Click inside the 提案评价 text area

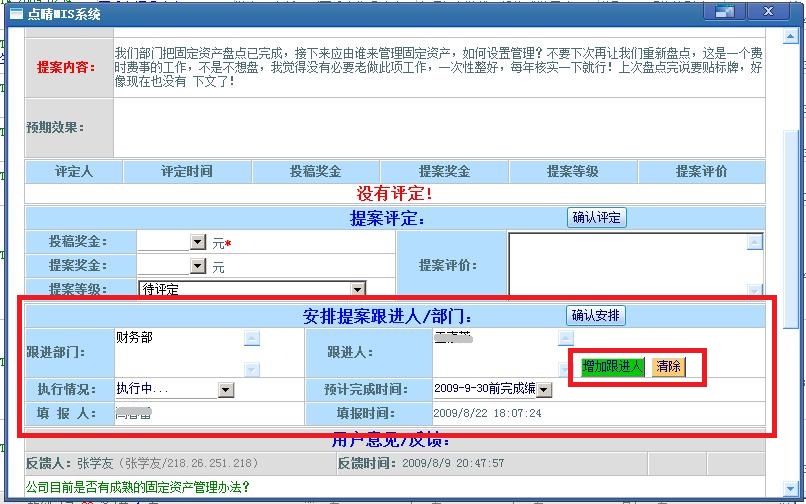pyautogui.click(x=627, y=264)
